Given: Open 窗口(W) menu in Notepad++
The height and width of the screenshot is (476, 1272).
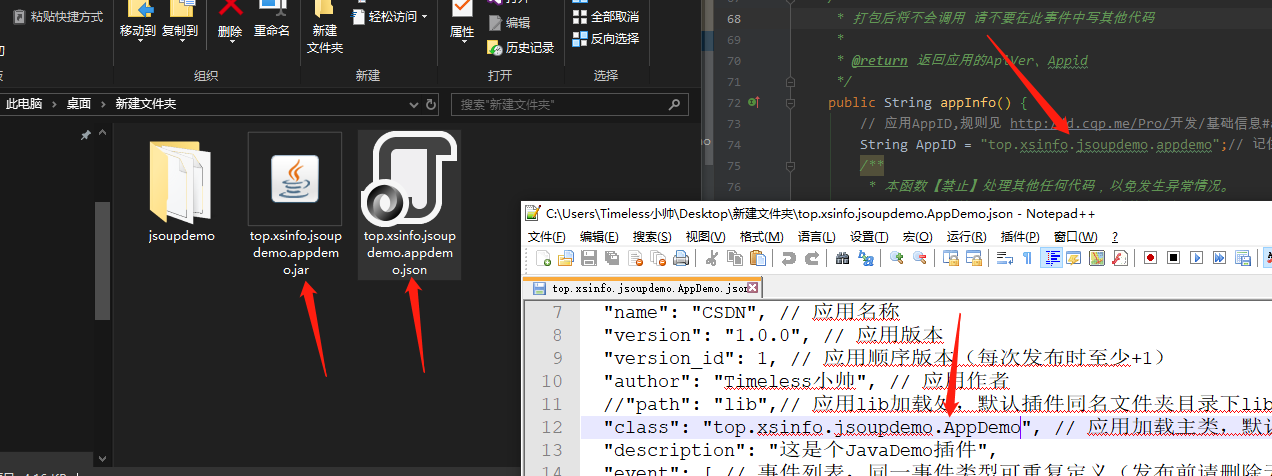Looking at the screenshot, I should (1076, 237).
